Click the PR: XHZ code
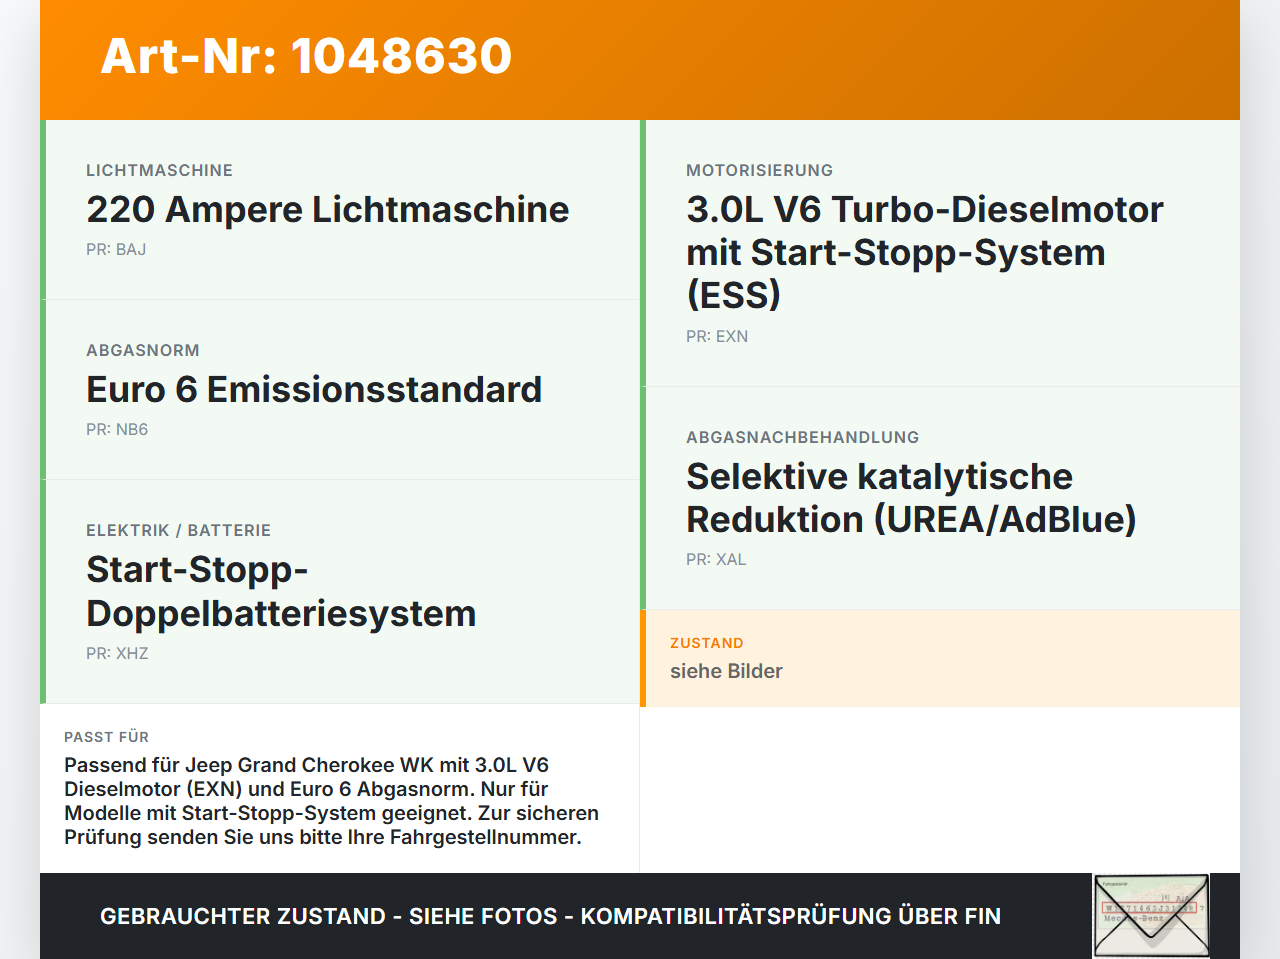The height and width of the screenshot is (959, 1280). click(117, 653)
